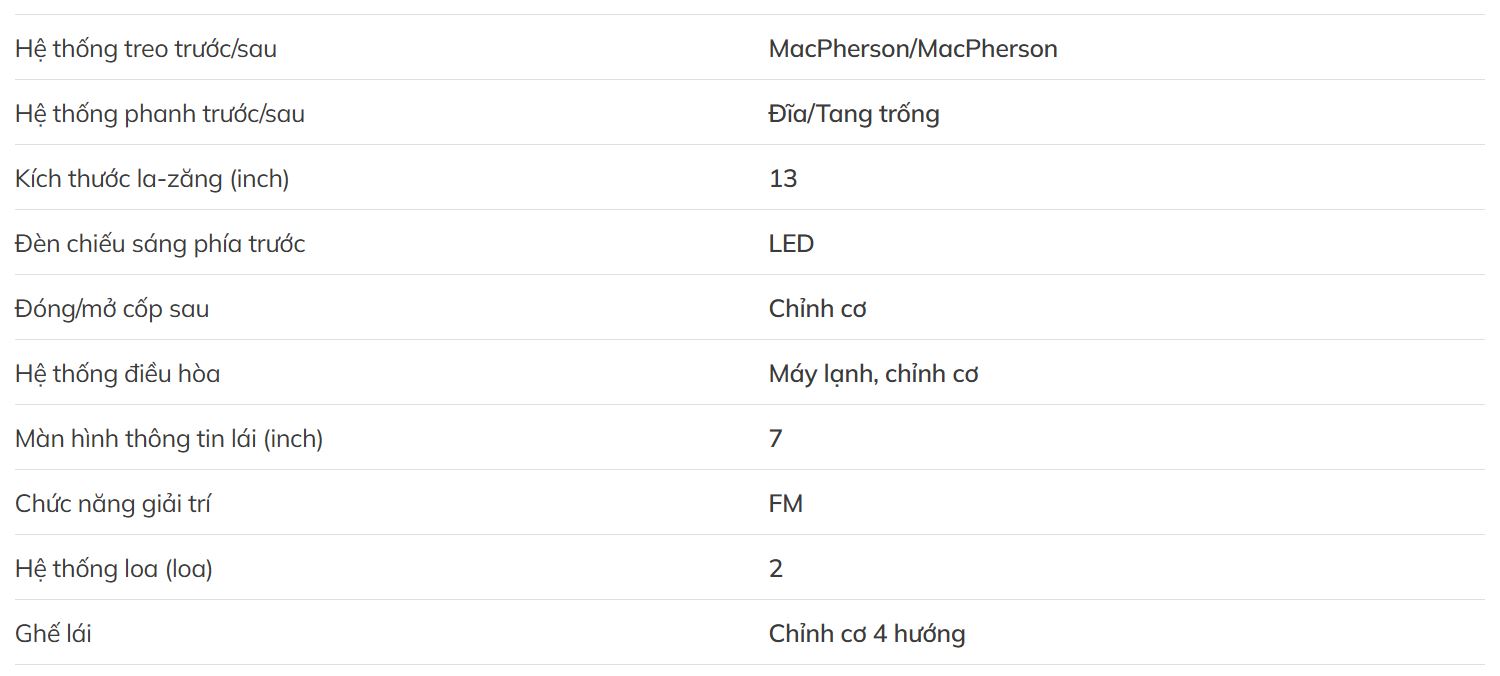Select the LED headlight value
1500x676 pixels.
(791, 244)
